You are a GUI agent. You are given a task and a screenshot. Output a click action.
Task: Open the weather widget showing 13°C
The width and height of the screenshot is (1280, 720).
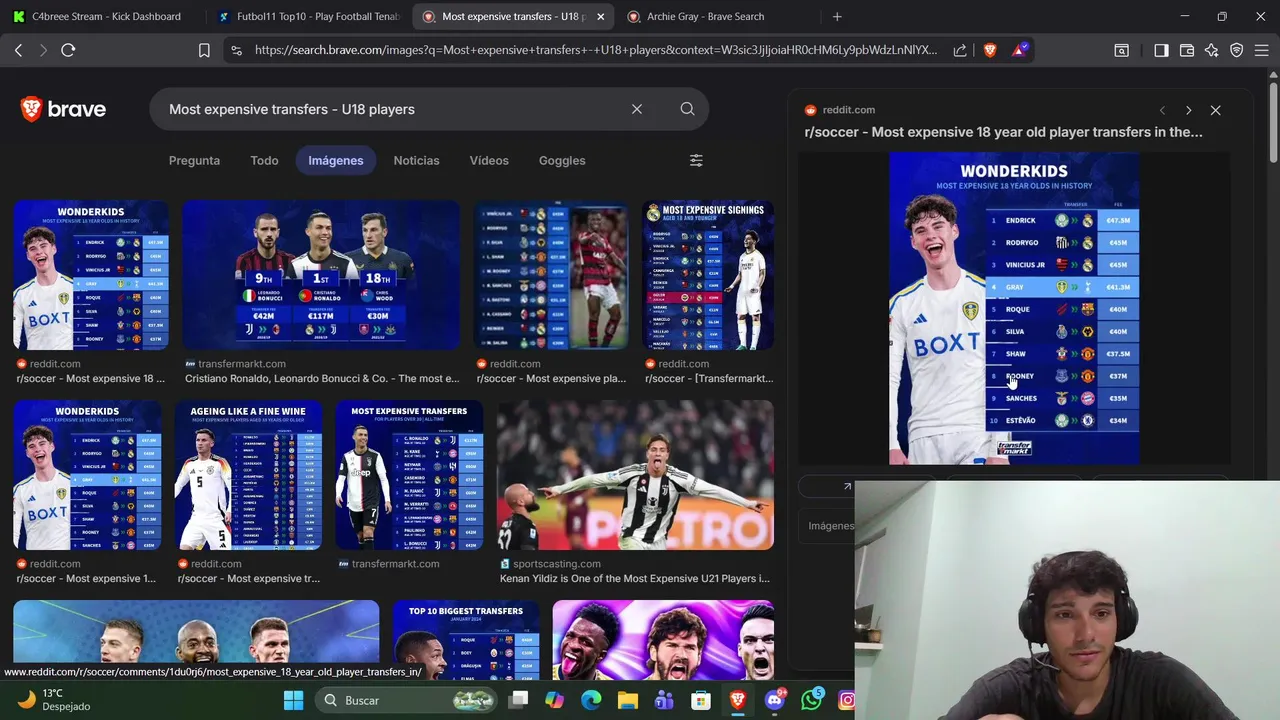coord(56,700)
